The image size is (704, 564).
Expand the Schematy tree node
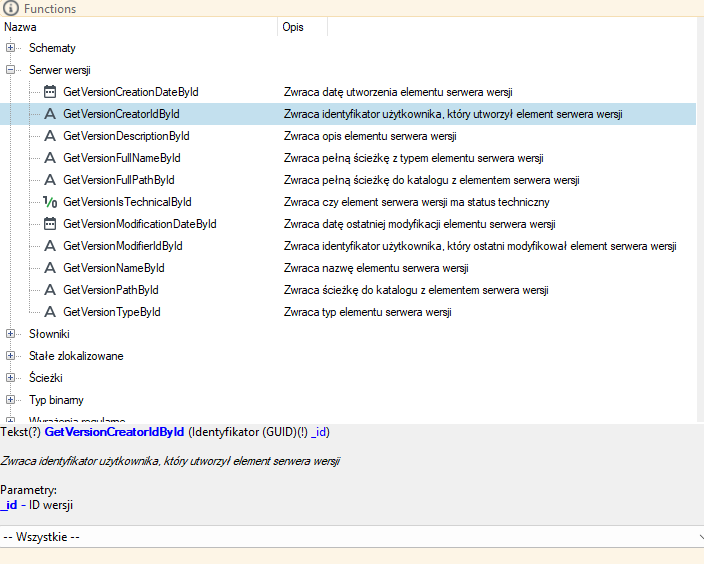click(10, 48)
